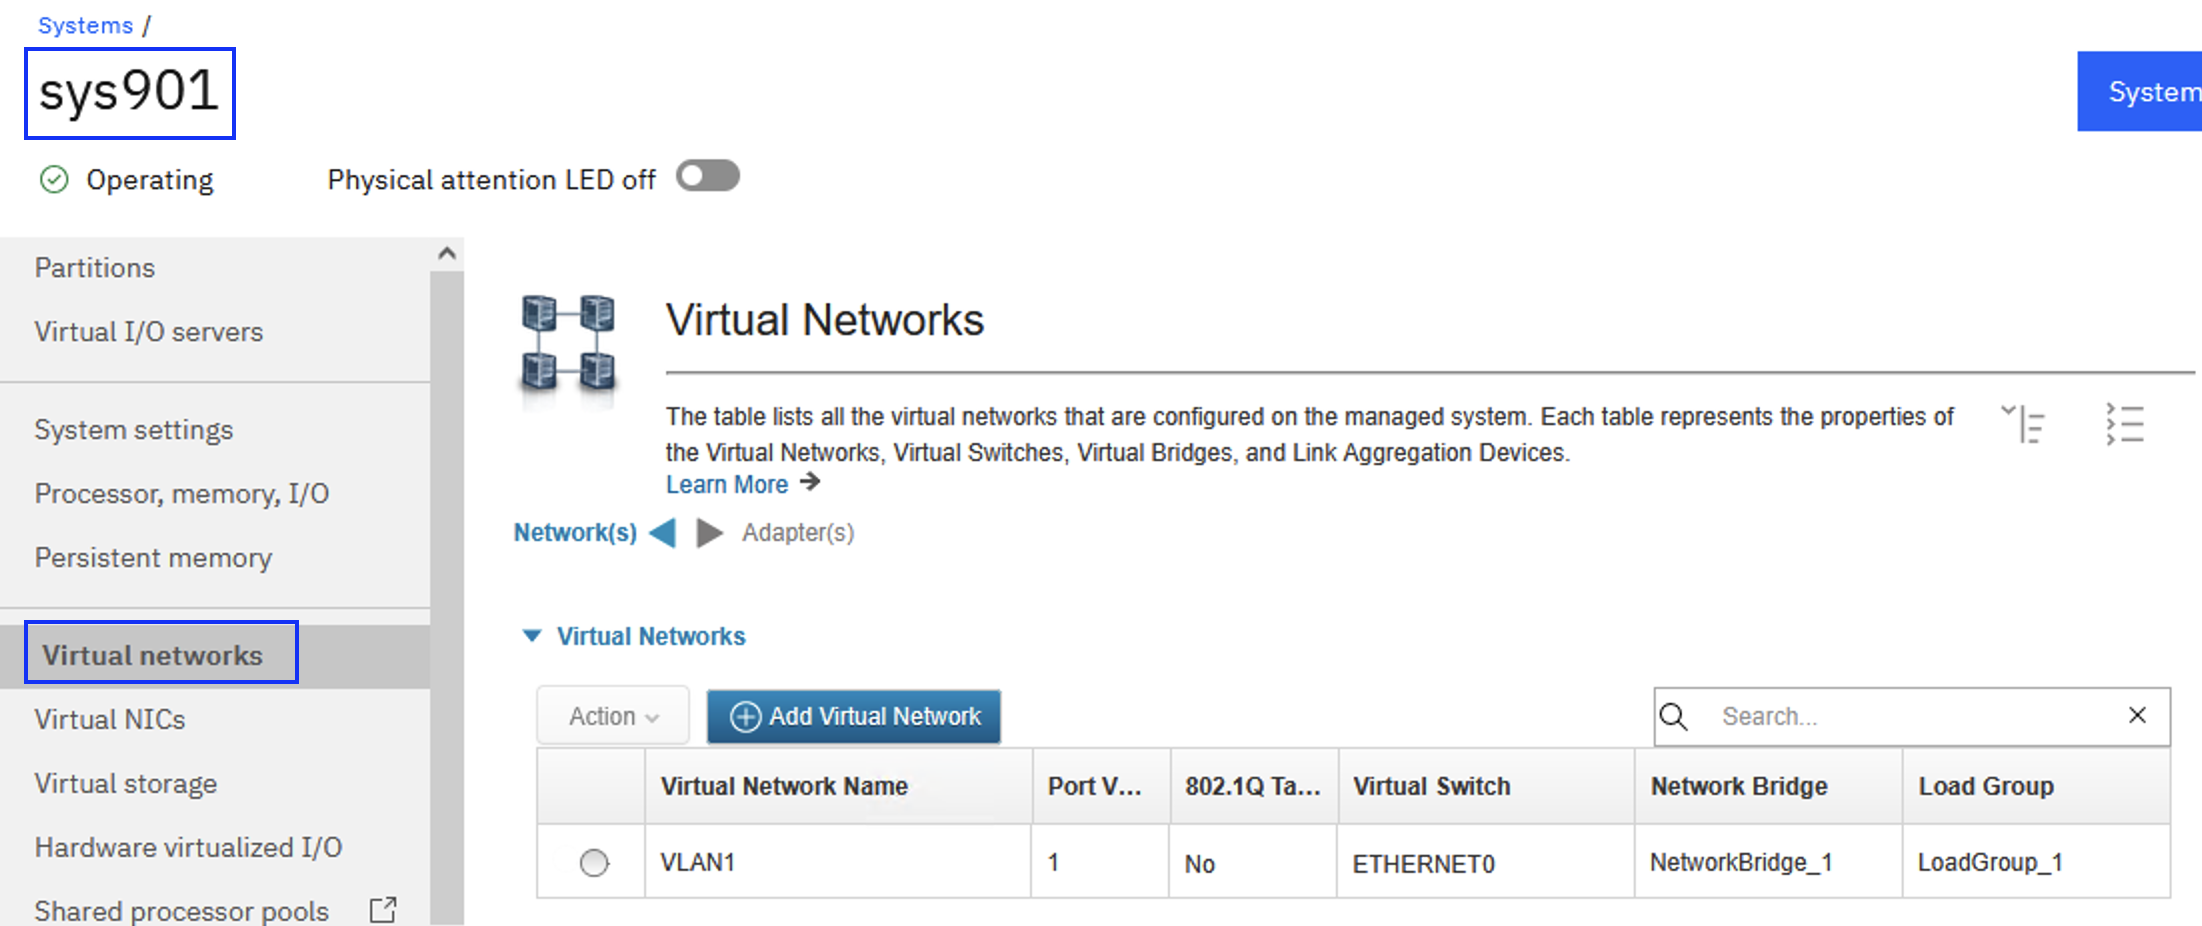
Task: Open the Action dropdown menu
Action: 613,717
